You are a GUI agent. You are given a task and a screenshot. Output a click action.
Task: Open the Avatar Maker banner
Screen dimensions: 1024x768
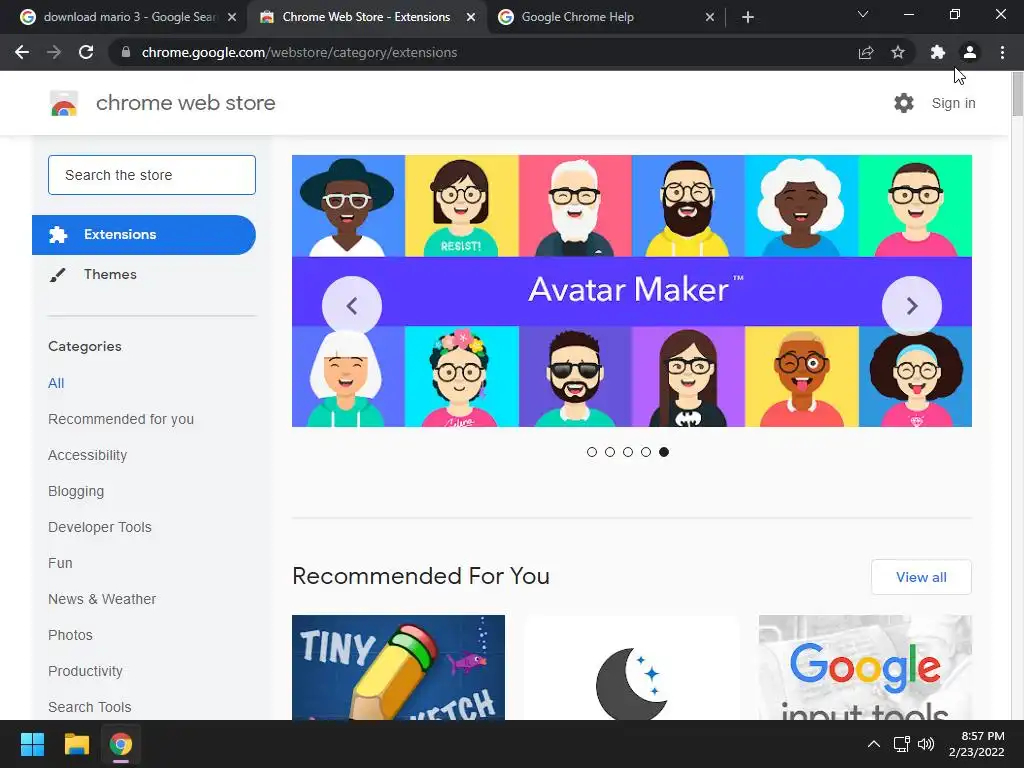point(632,291)
